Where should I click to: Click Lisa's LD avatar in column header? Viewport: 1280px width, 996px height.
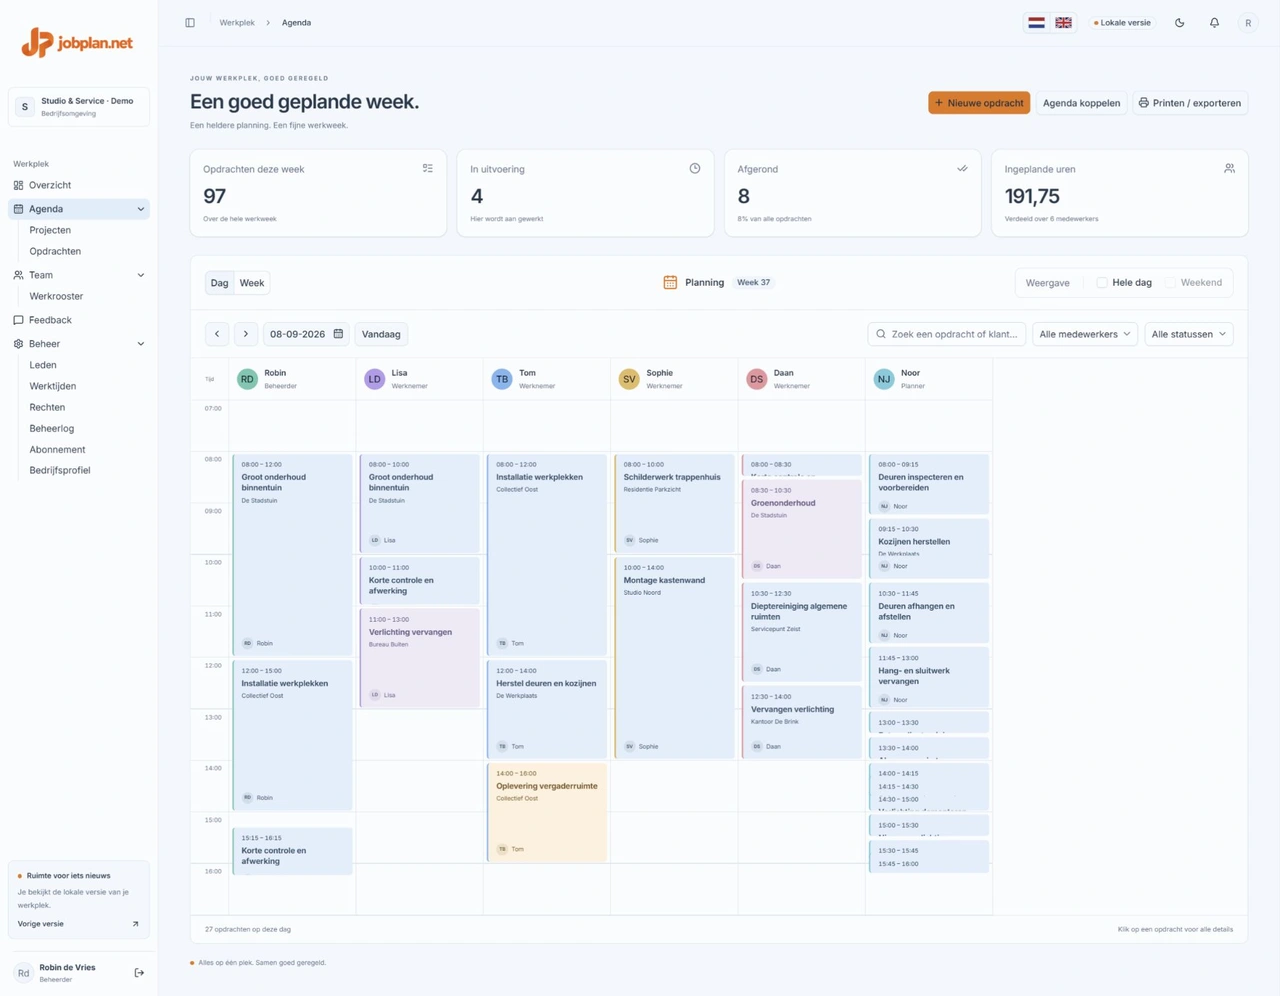[x=374, y=379]
